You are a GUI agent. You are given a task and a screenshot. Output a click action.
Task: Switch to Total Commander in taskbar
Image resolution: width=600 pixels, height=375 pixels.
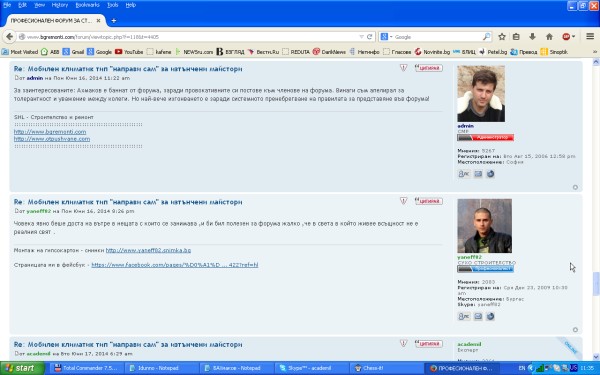coord(87,368)
